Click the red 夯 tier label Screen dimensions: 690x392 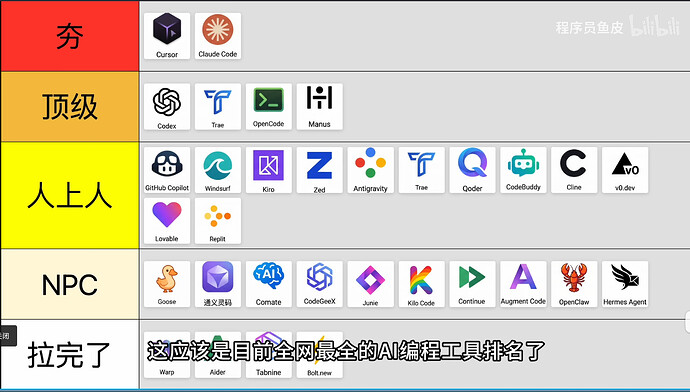[x=70, y=36]
